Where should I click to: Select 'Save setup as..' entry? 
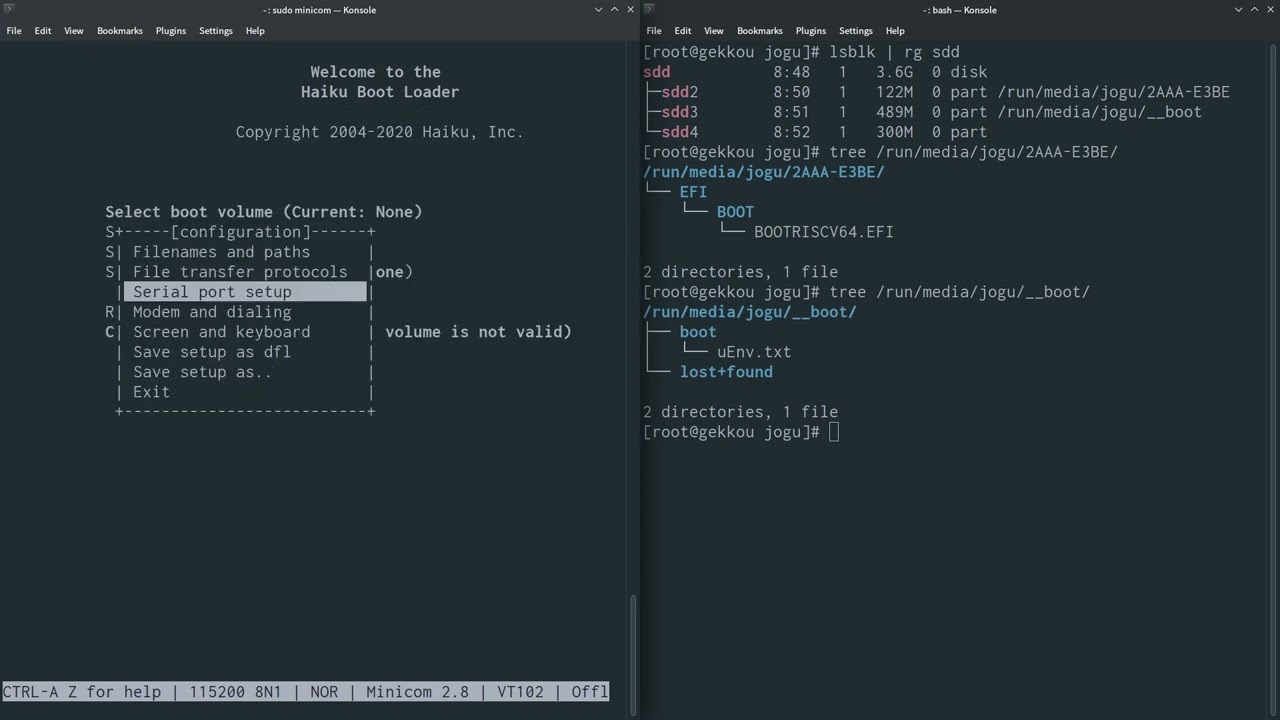[202, 372]
